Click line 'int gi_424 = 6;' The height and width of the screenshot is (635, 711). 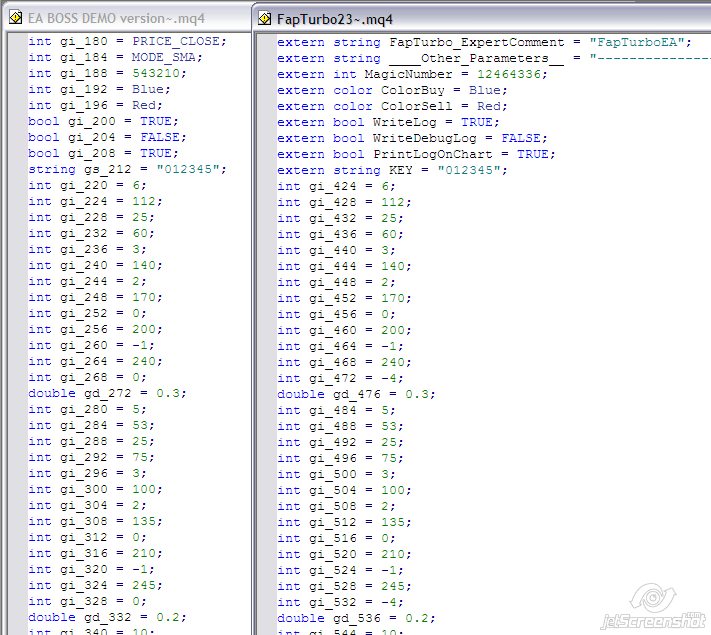[x=336, y=186]
